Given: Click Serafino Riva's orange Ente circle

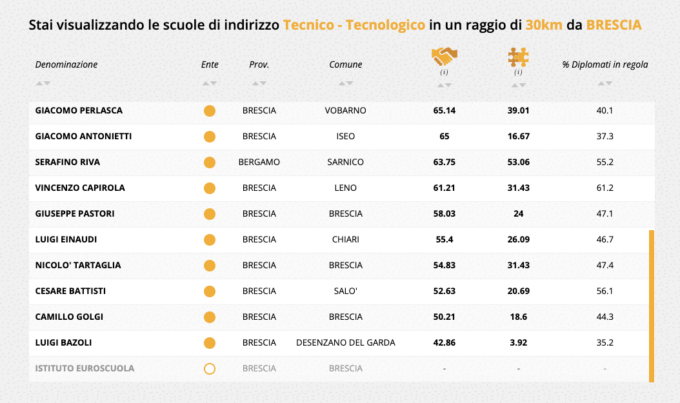Looking at the screenshot, I should 210,162.
